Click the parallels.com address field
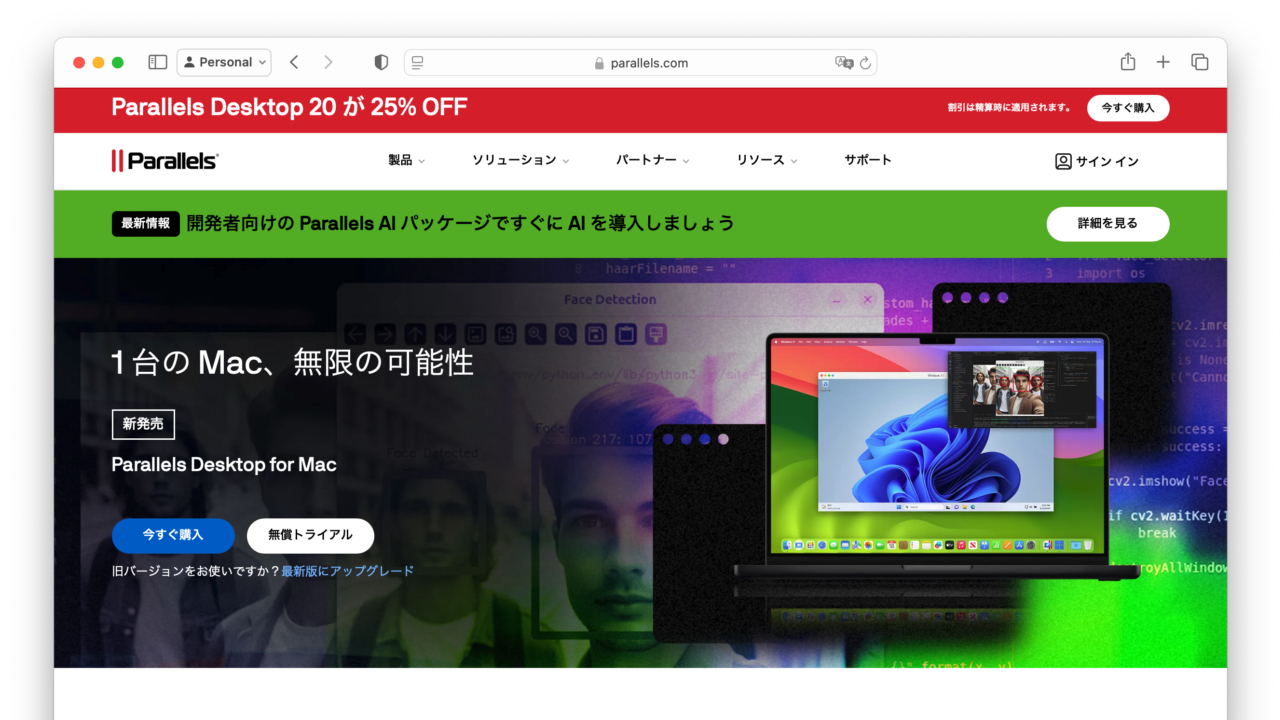 coord(641,62)
